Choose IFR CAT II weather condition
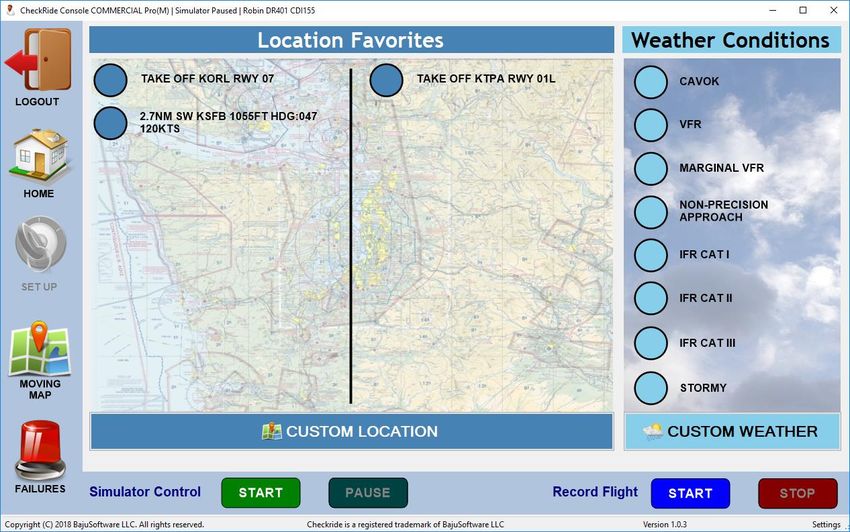This screenshot has height=532, width=850. [651, 298]
